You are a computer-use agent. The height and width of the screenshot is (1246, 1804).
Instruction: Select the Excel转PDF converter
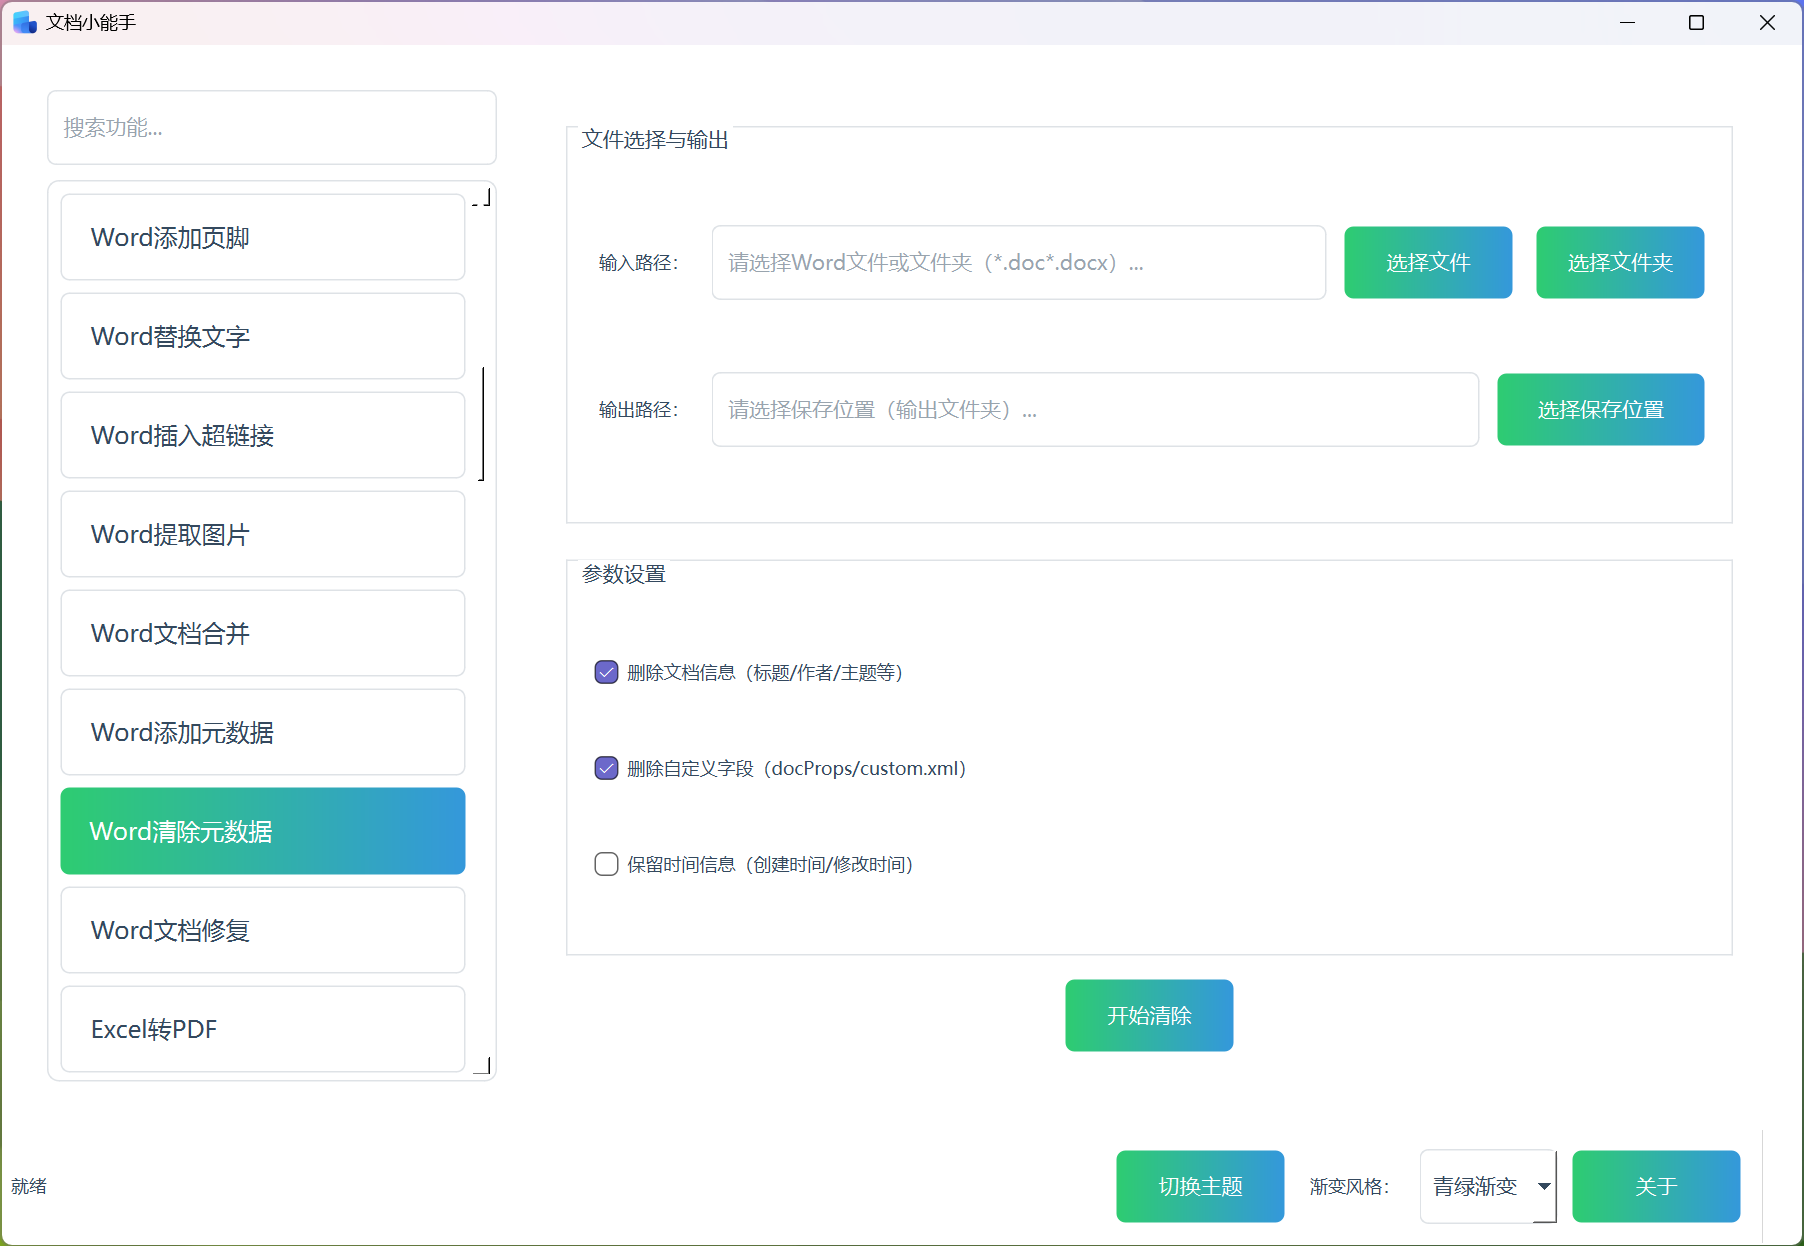tap(262, 1029)
